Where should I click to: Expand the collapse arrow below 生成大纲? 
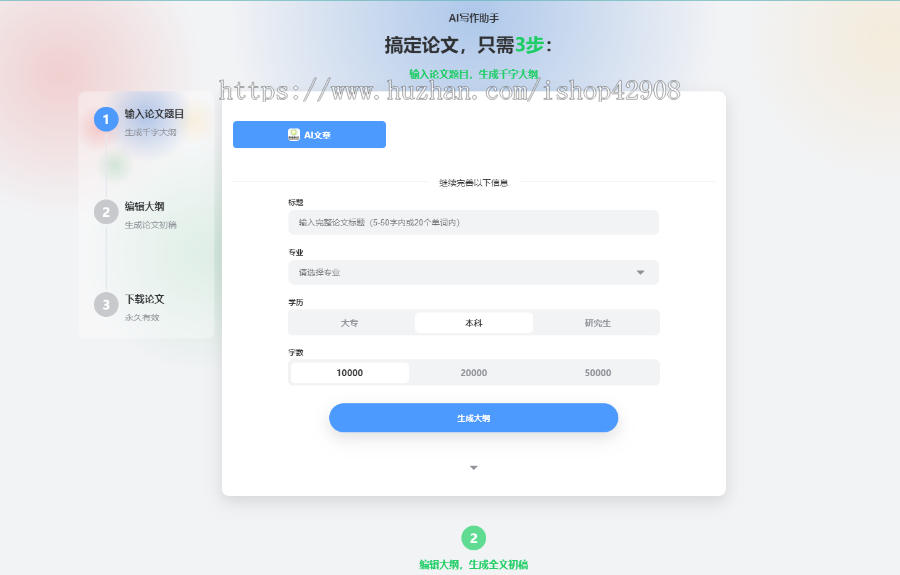point(474,468)
